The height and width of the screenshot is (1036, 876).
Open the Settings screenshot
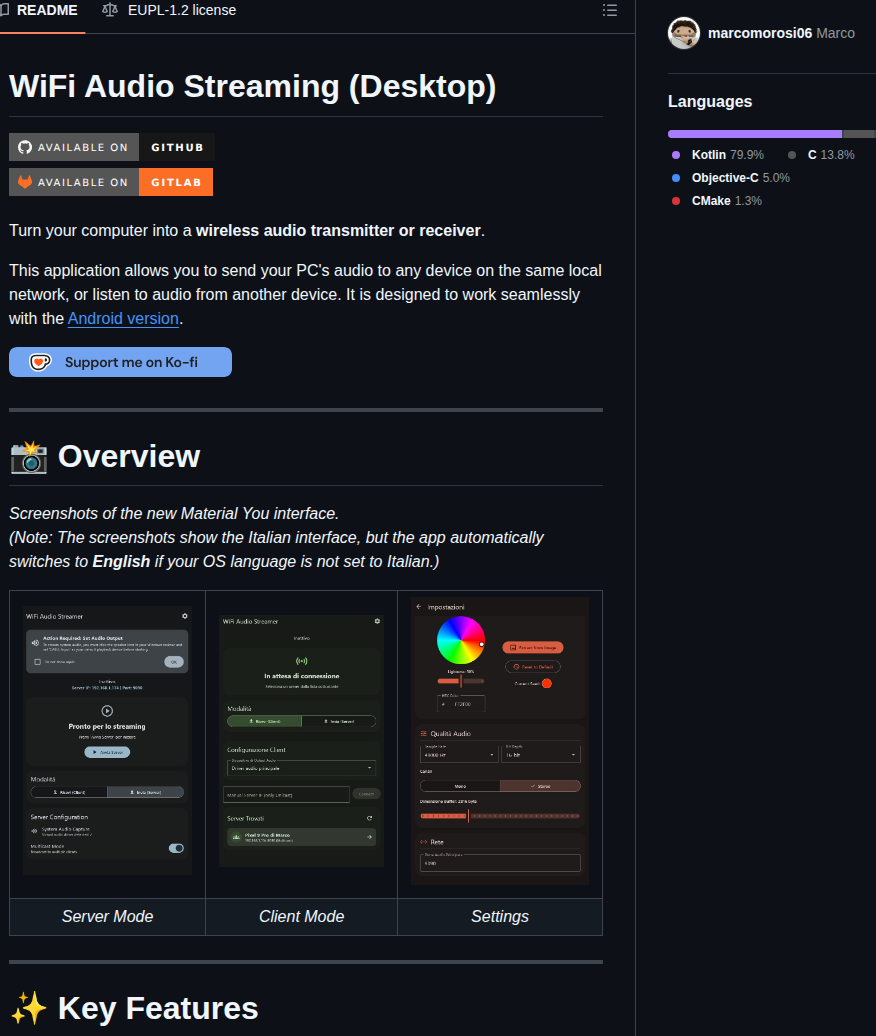coord(500,741)
